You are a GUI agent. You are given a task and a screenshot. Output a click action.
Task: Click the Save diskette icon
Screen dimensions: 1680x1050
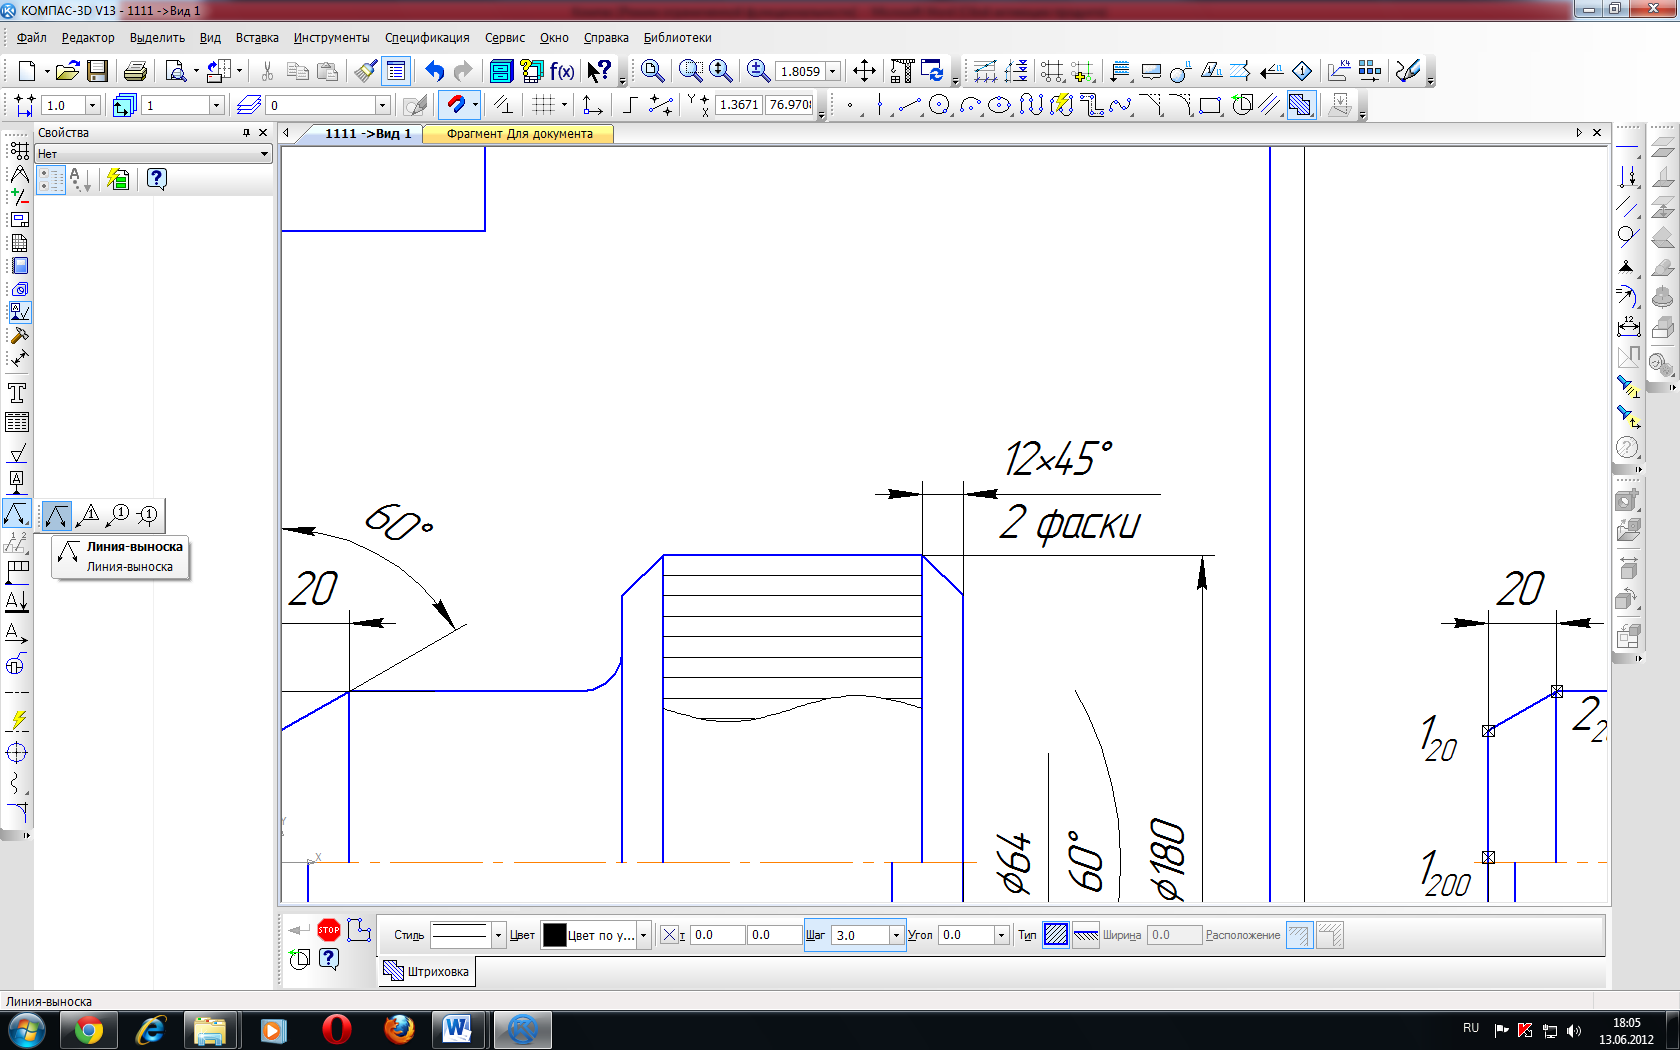point(97,71)
